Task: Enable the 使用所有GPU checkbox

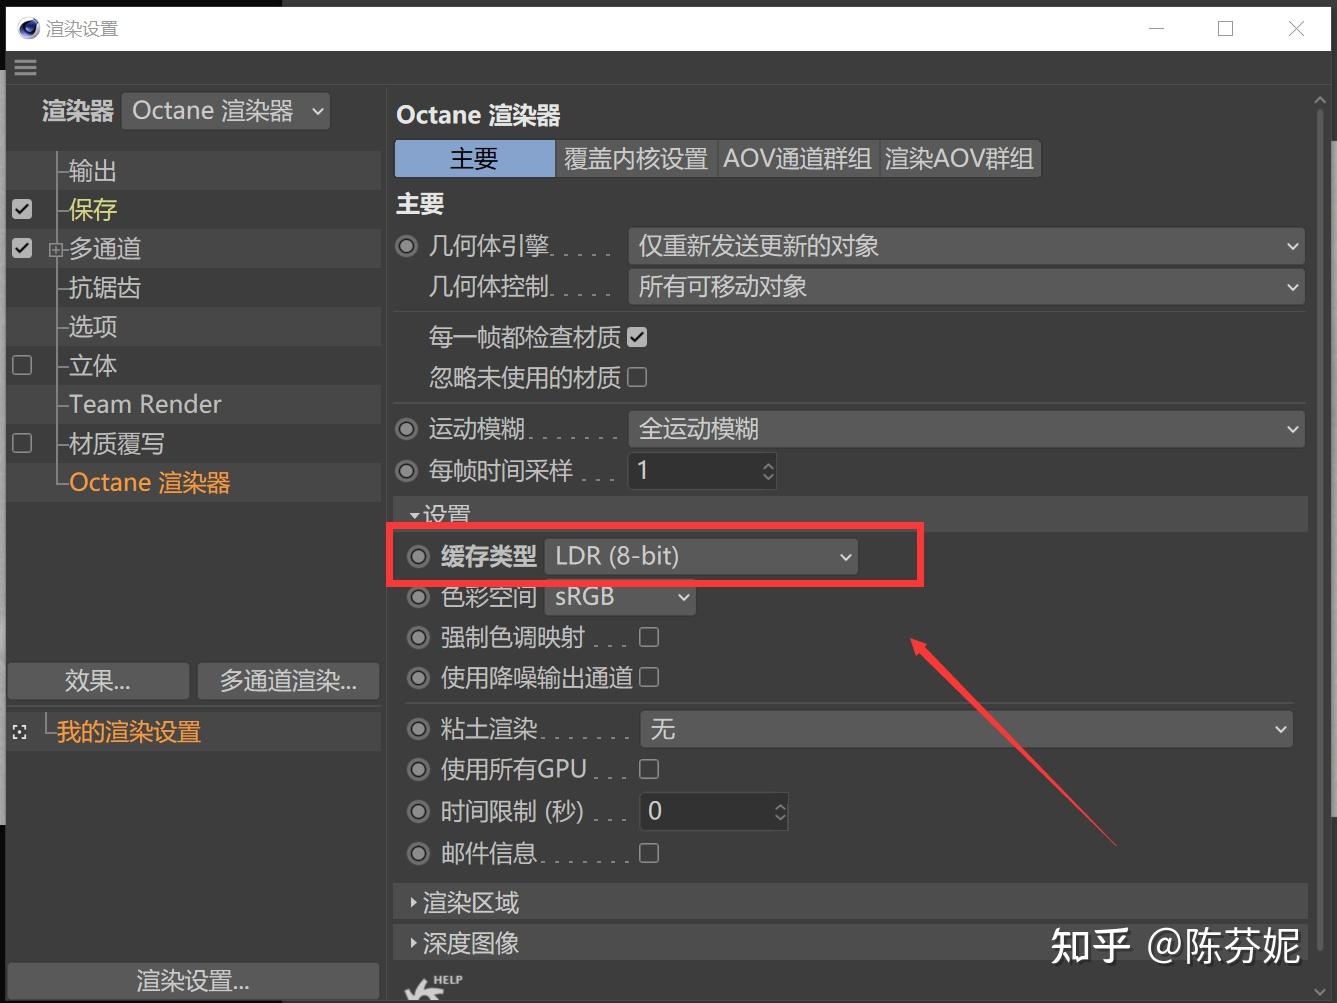Action: coord(648,768)
